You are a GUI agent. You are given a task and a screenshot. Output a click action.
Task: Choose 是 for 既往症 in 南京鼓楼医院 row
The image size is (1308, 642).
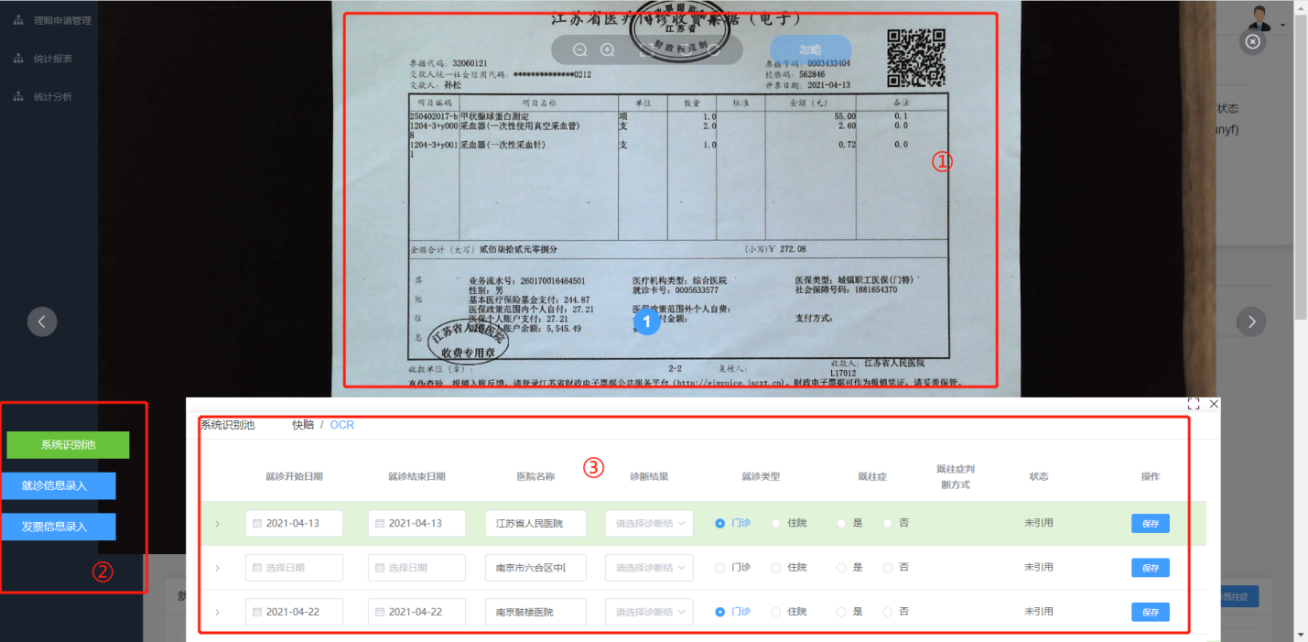841,611
